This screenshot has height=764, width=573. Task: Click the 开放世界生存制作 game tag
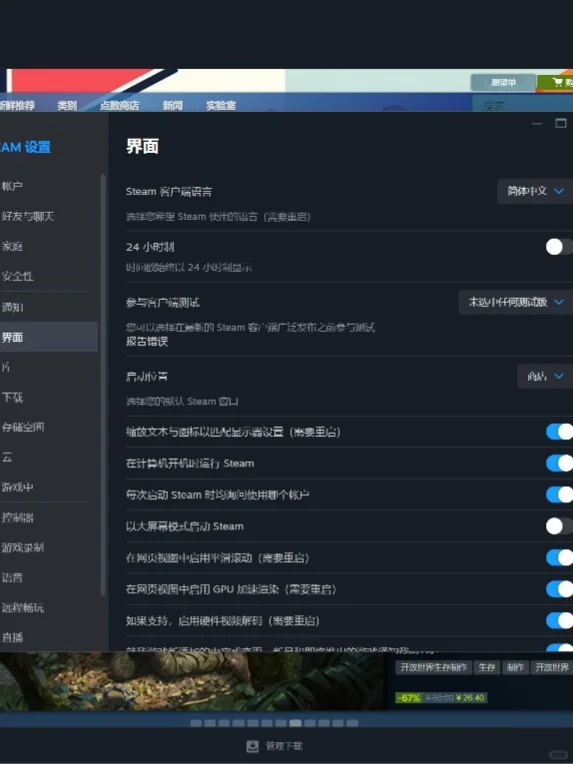[x=433, y=668]
